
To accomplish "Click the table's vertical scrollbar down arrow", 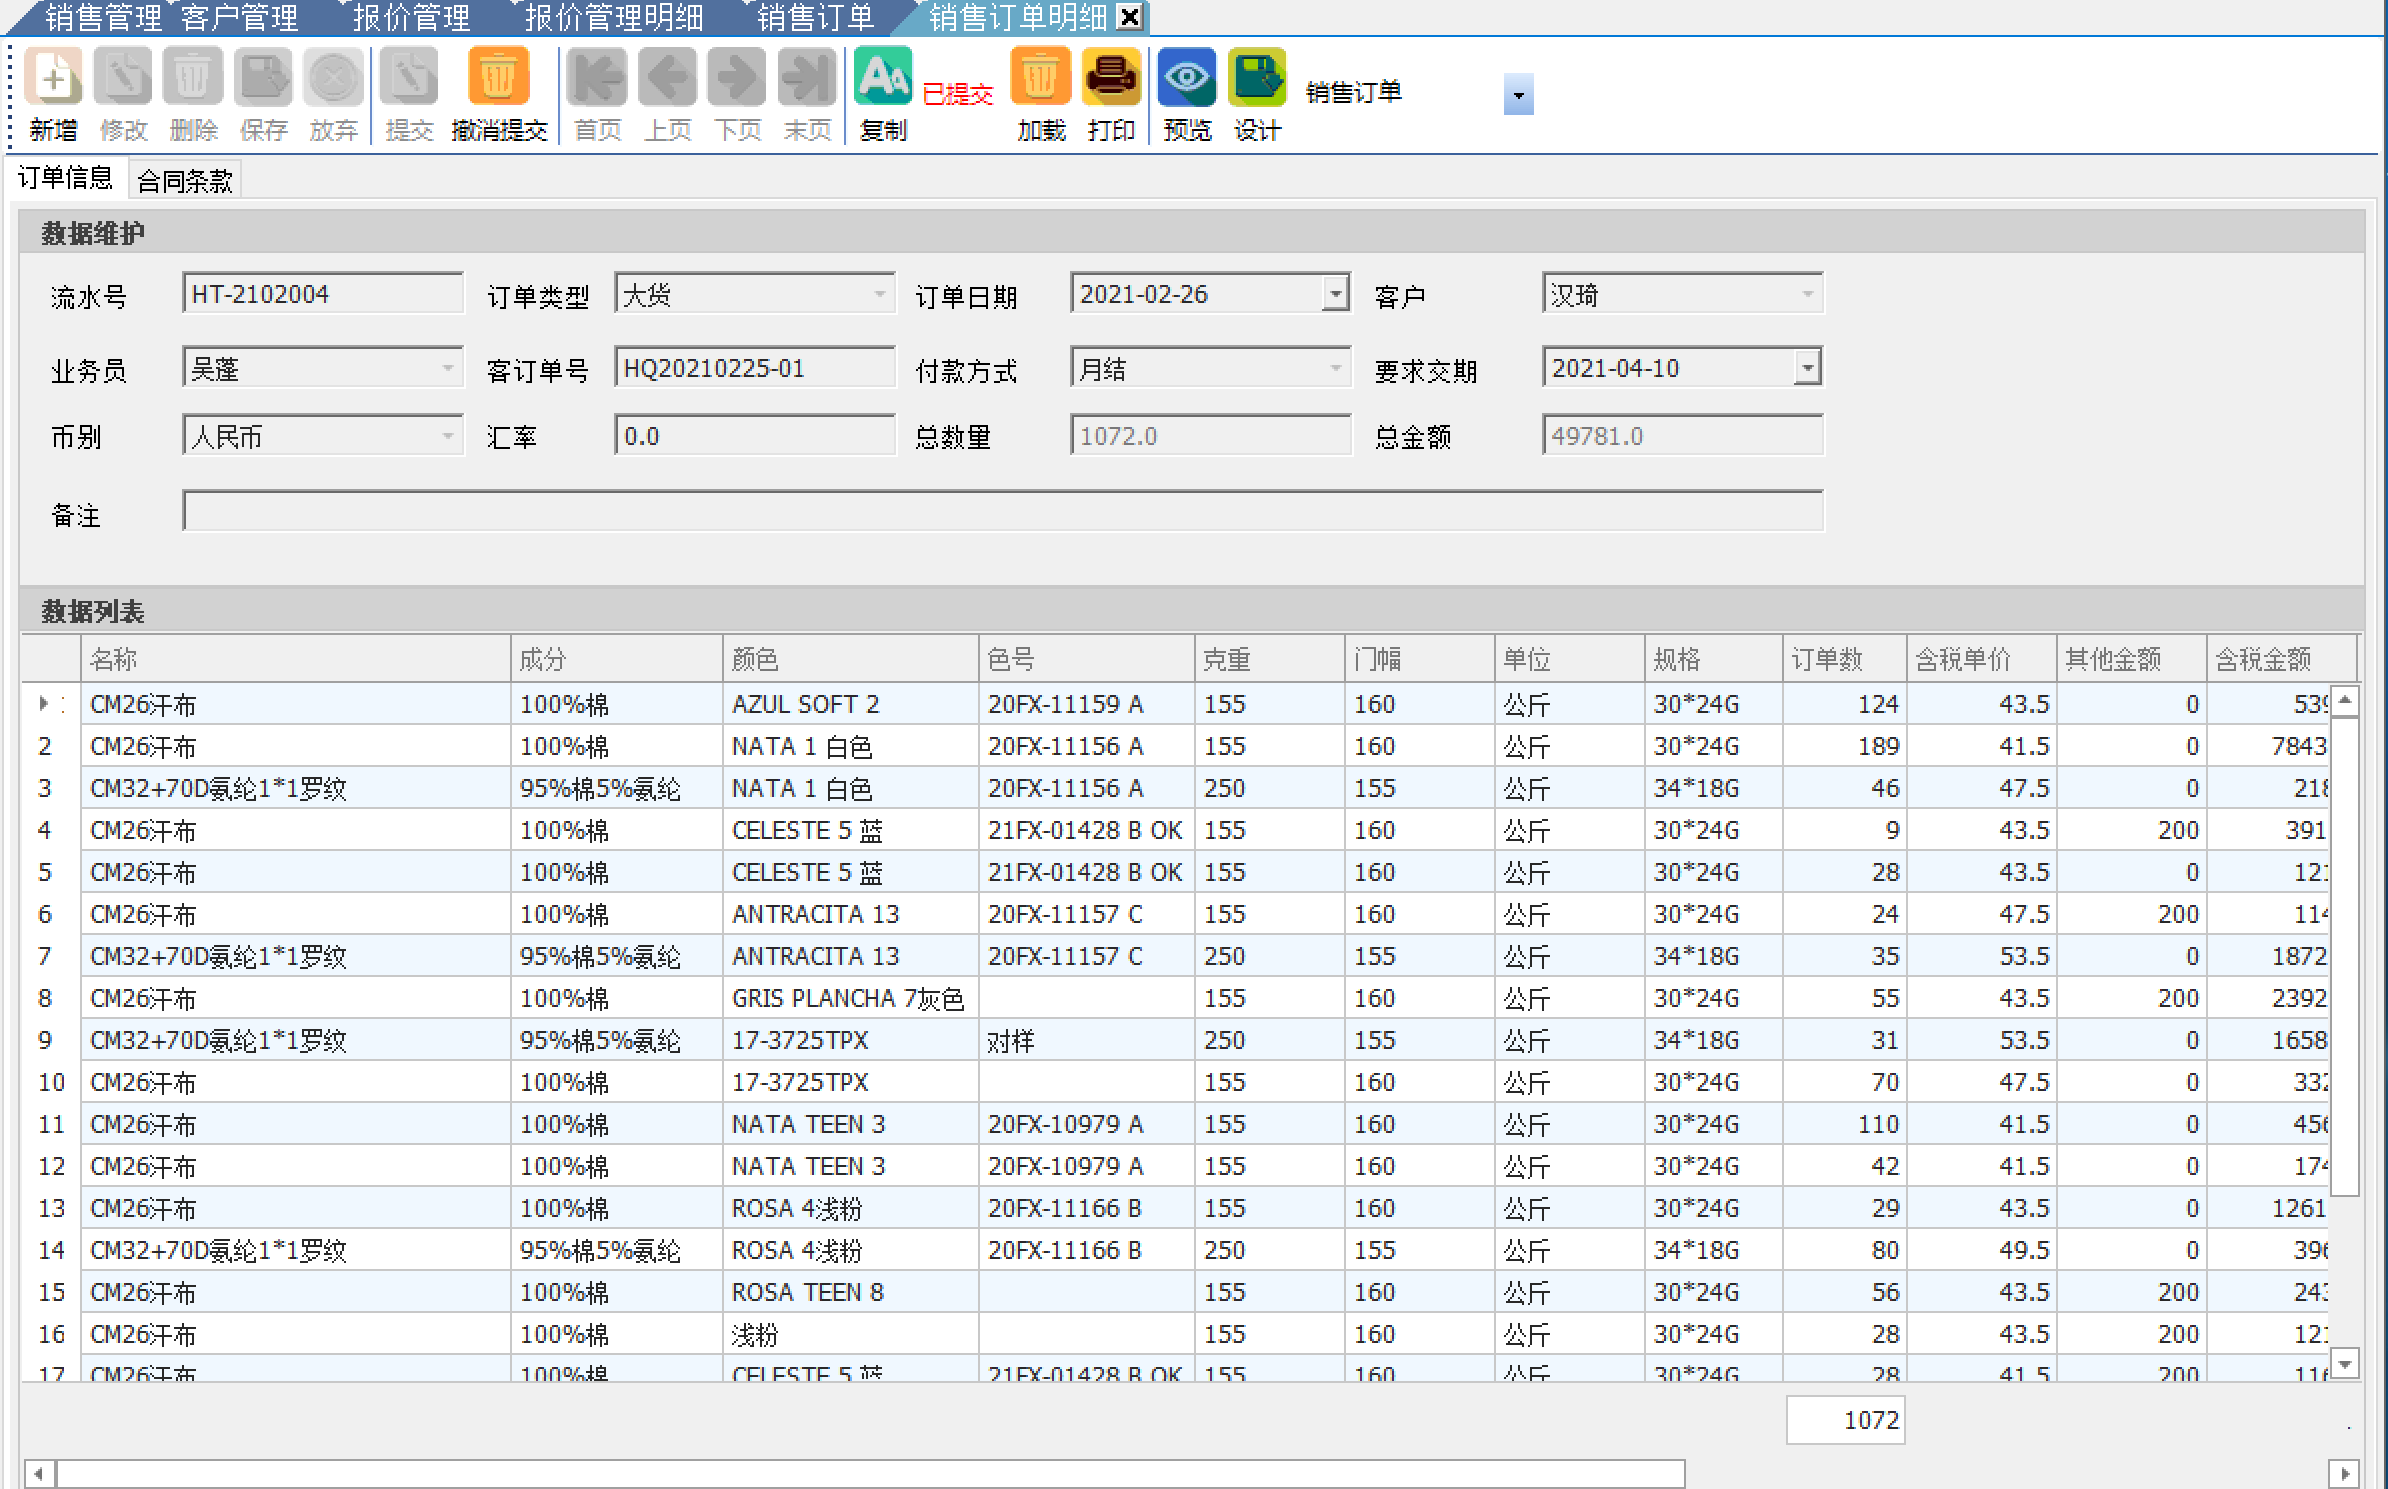I will point(2345,1362).
